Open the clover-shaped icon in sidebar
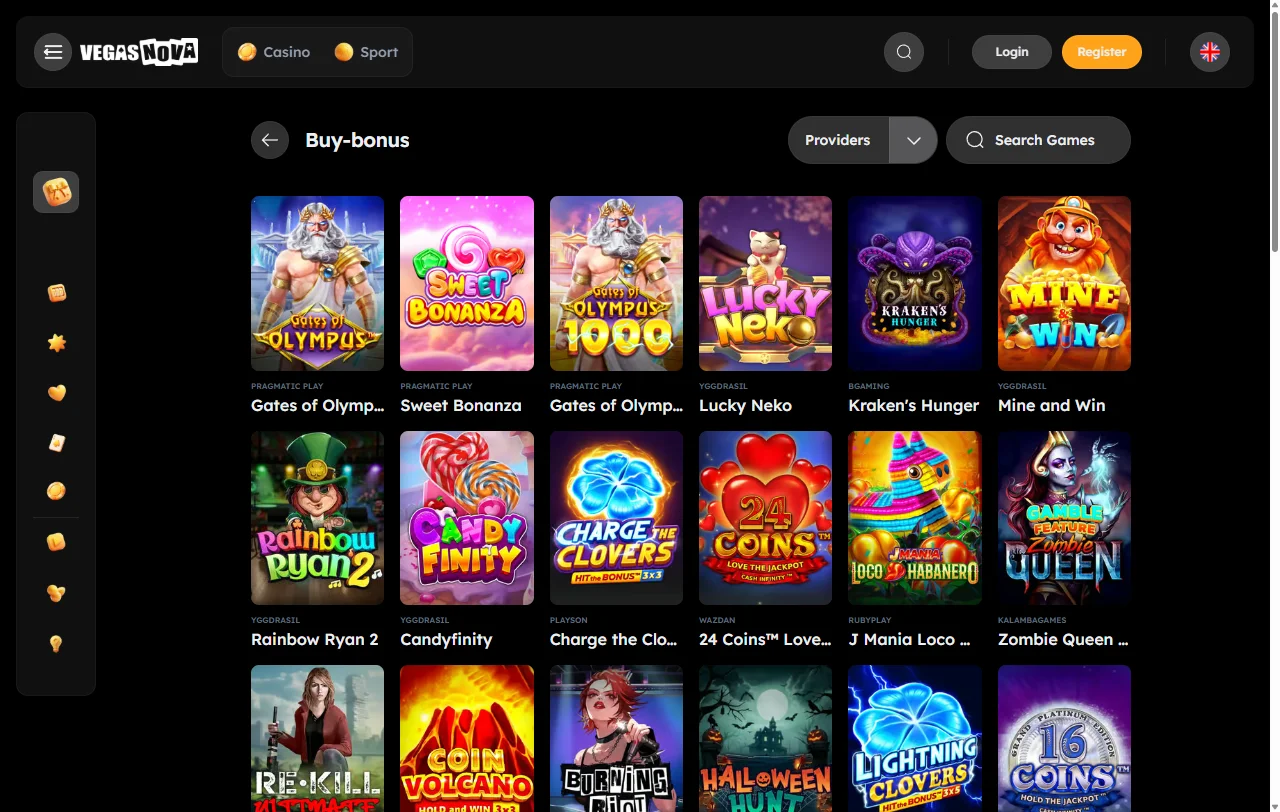The height and width of the screenshot is (812, 1280). click(57, 593)
